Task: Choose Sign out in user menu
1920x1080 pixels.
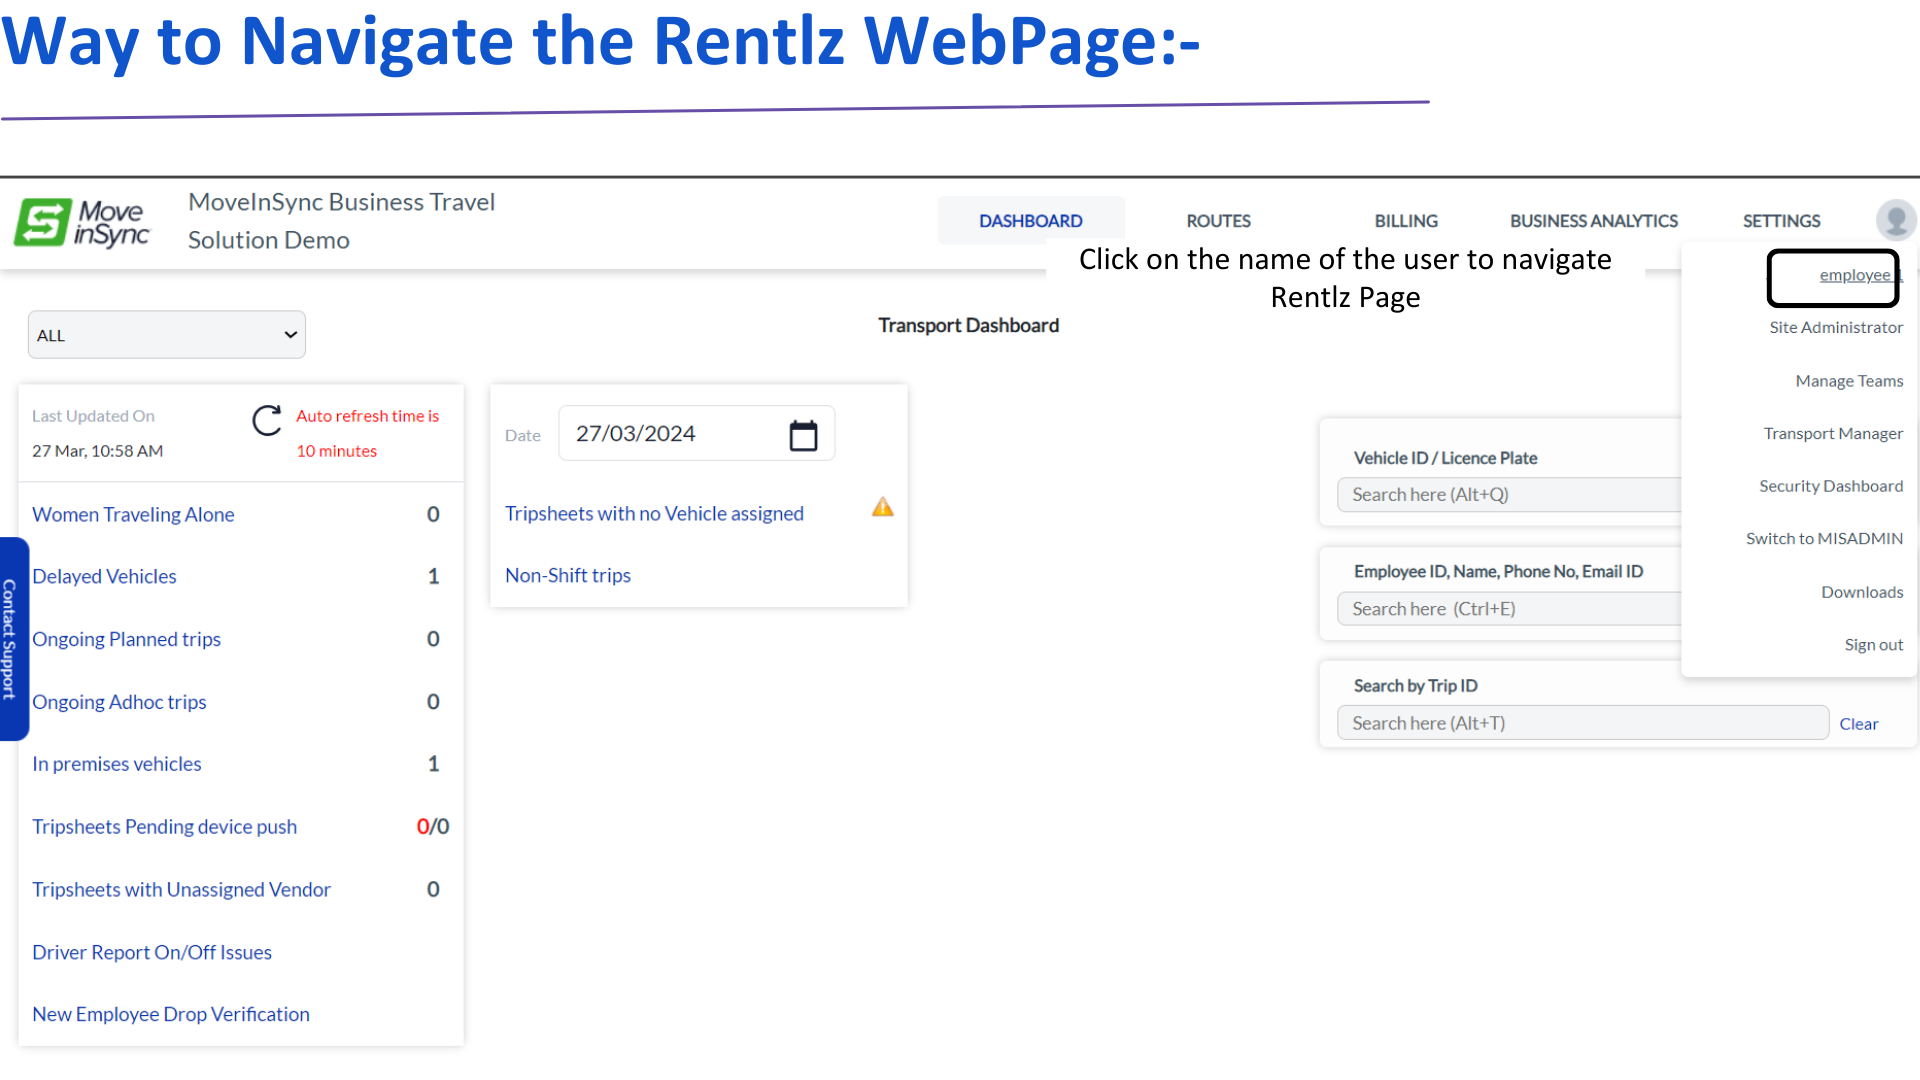Action: [x=1873, y=645]
